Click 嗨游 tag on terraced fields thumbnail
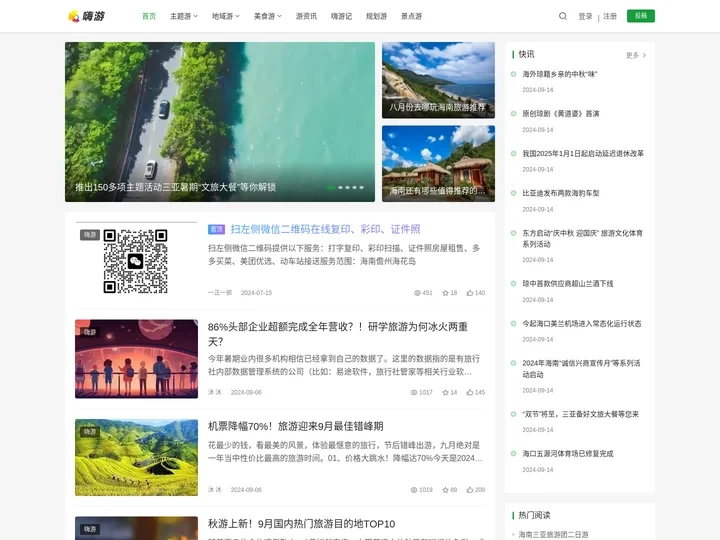This screenshot has width=720, height=540. tap(90, 432)
